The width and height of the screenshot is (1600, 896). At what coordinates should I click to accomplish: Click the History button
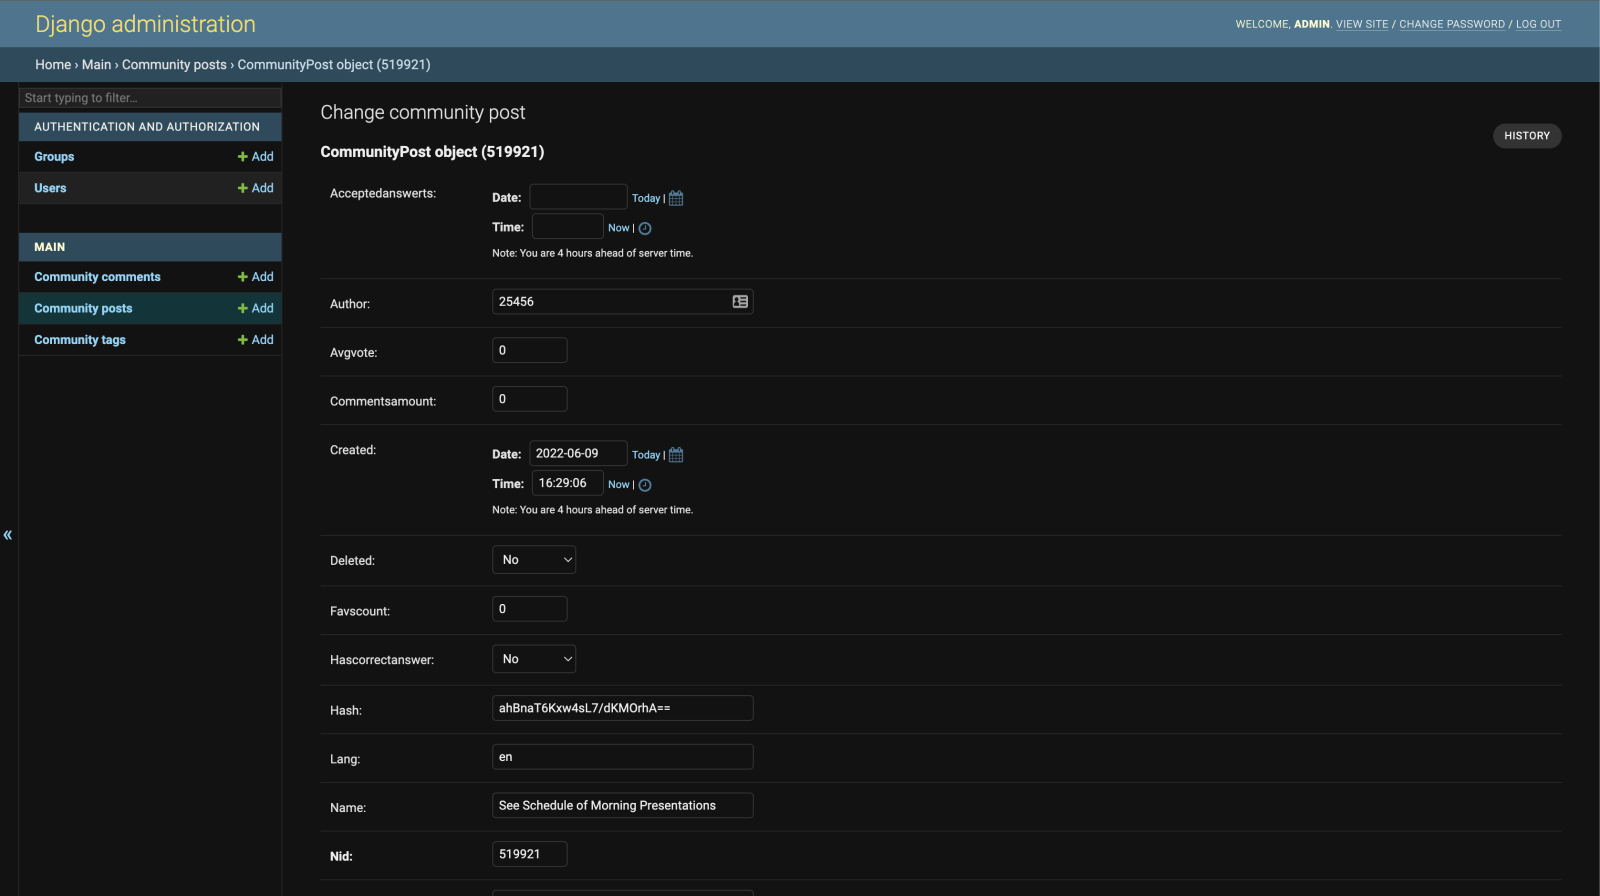pos(1526,136)
